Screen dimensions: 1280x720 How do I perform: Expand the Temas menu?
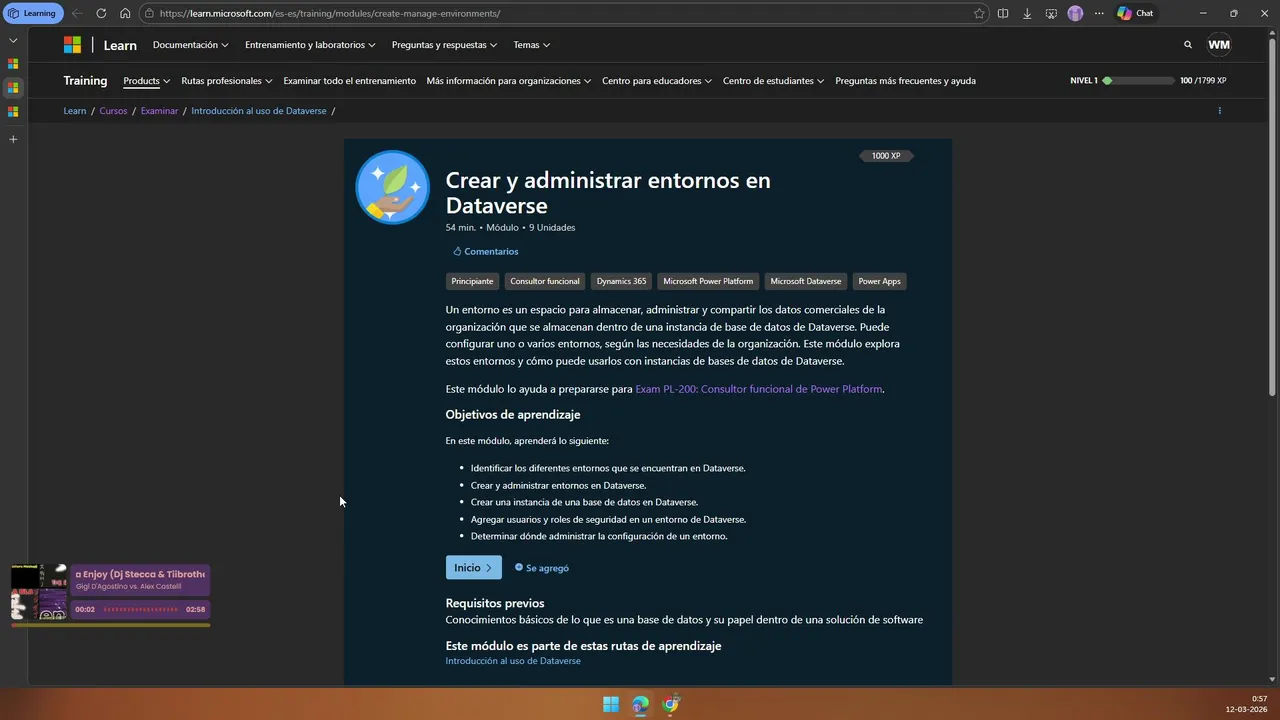[532, 45]
